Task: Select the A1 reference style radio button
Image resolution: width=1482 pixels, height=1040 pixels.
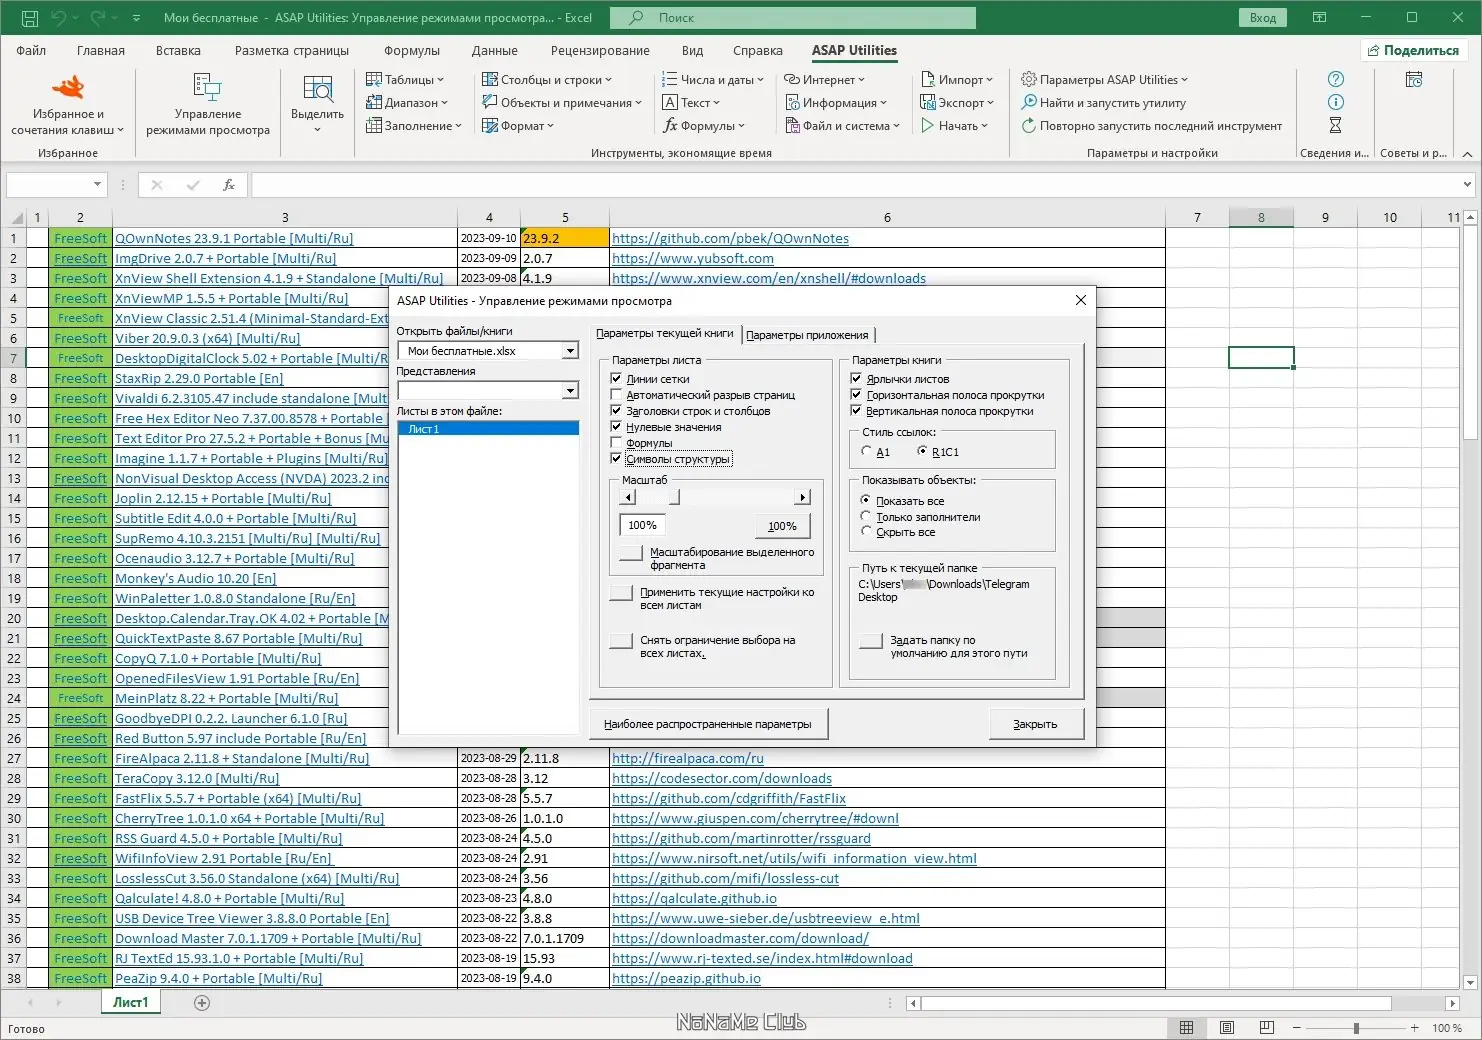Action: pyautogui.click(x=866, y=452)
